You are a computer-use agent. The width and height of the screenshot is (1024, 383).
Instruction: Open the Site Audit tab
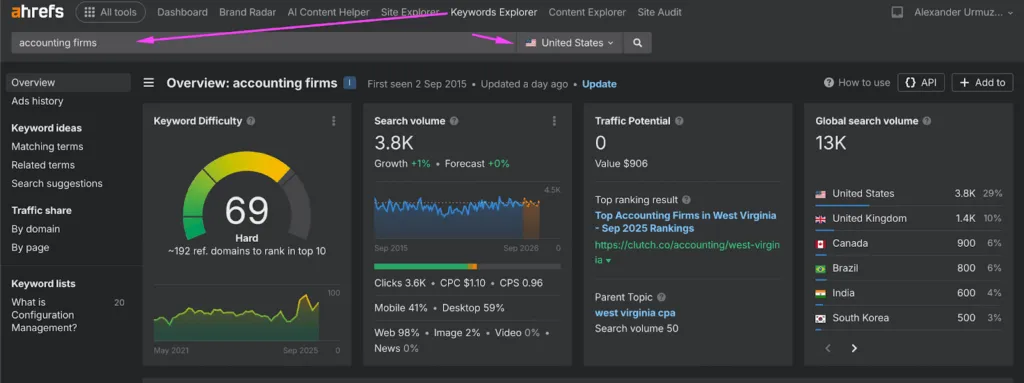pyautogui.click(x=660, y=12)
